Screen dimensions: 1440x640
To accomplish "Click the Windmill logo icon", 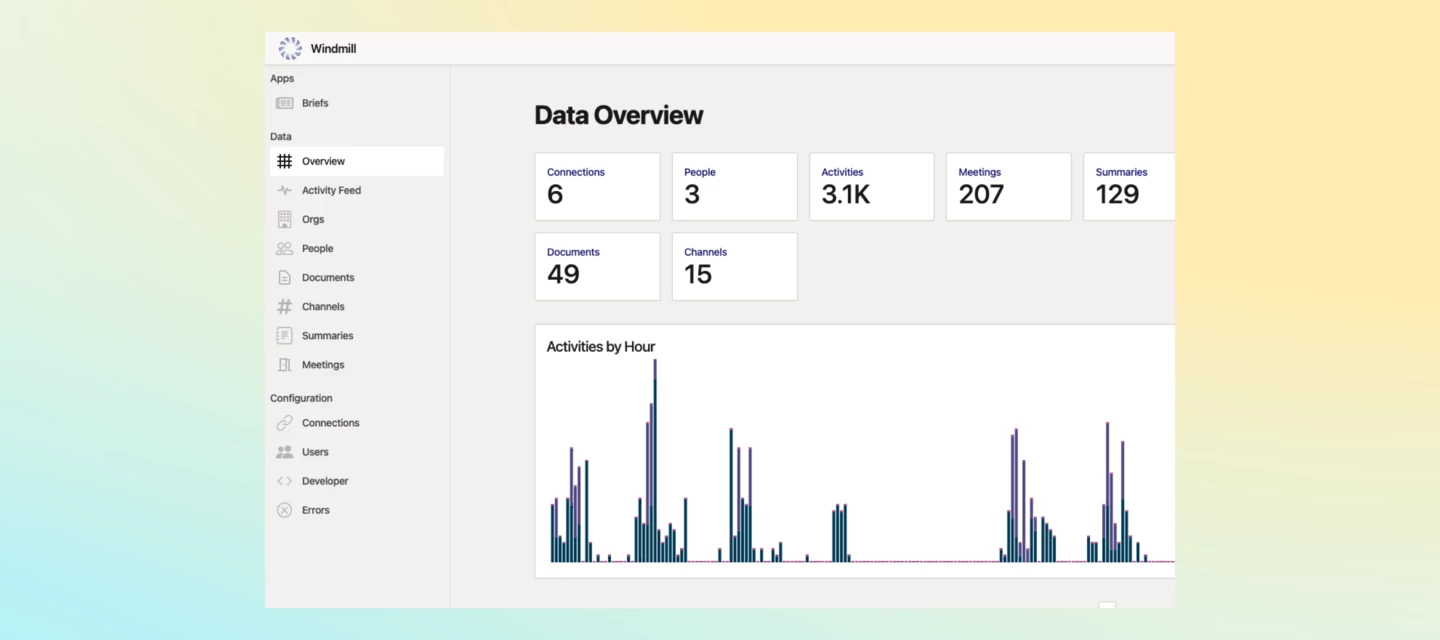I will (x=290, y=48).
